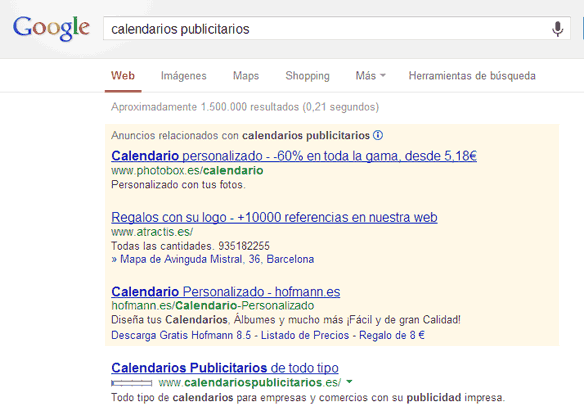The height and width of the screenshot is (420, 584).
Task: Open Calendario Personalizado hofmann.es ad
Action: 225,292
